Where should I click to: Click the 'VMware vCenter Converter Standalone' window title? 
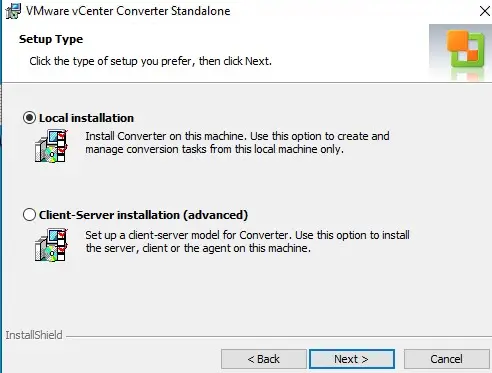click(128, 11)
